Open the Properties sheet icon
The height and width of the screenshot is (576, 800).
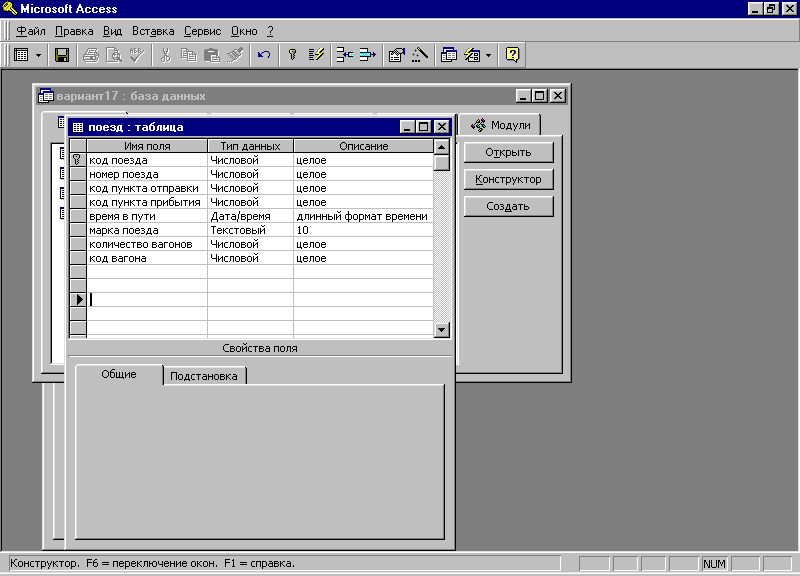click(396, 55)
